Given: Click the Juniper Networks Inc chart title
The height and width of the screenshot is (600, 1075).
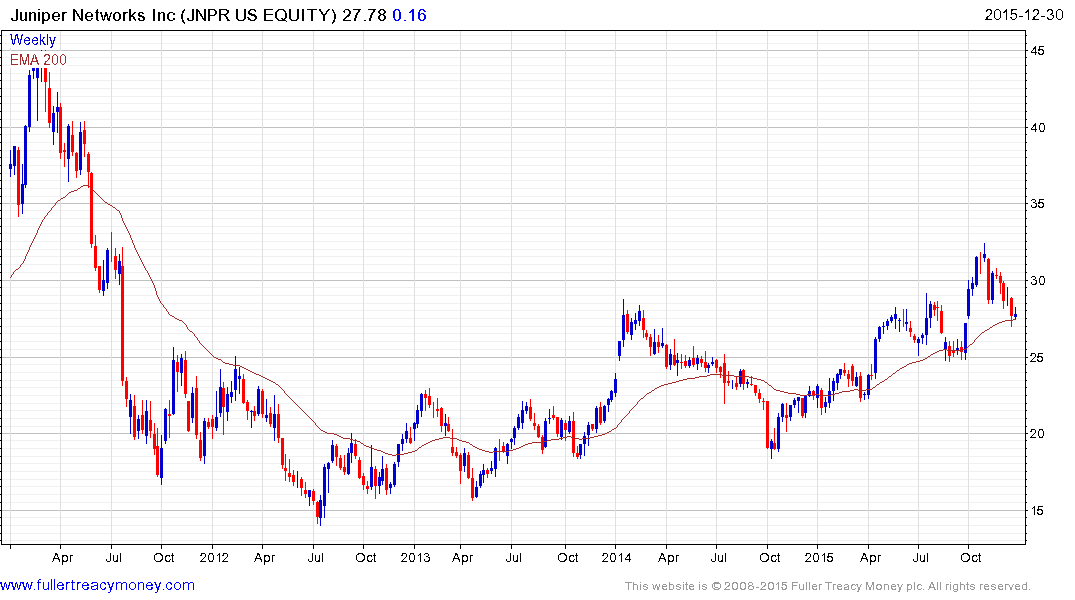Looking at the screenshot, I should 173,15.
